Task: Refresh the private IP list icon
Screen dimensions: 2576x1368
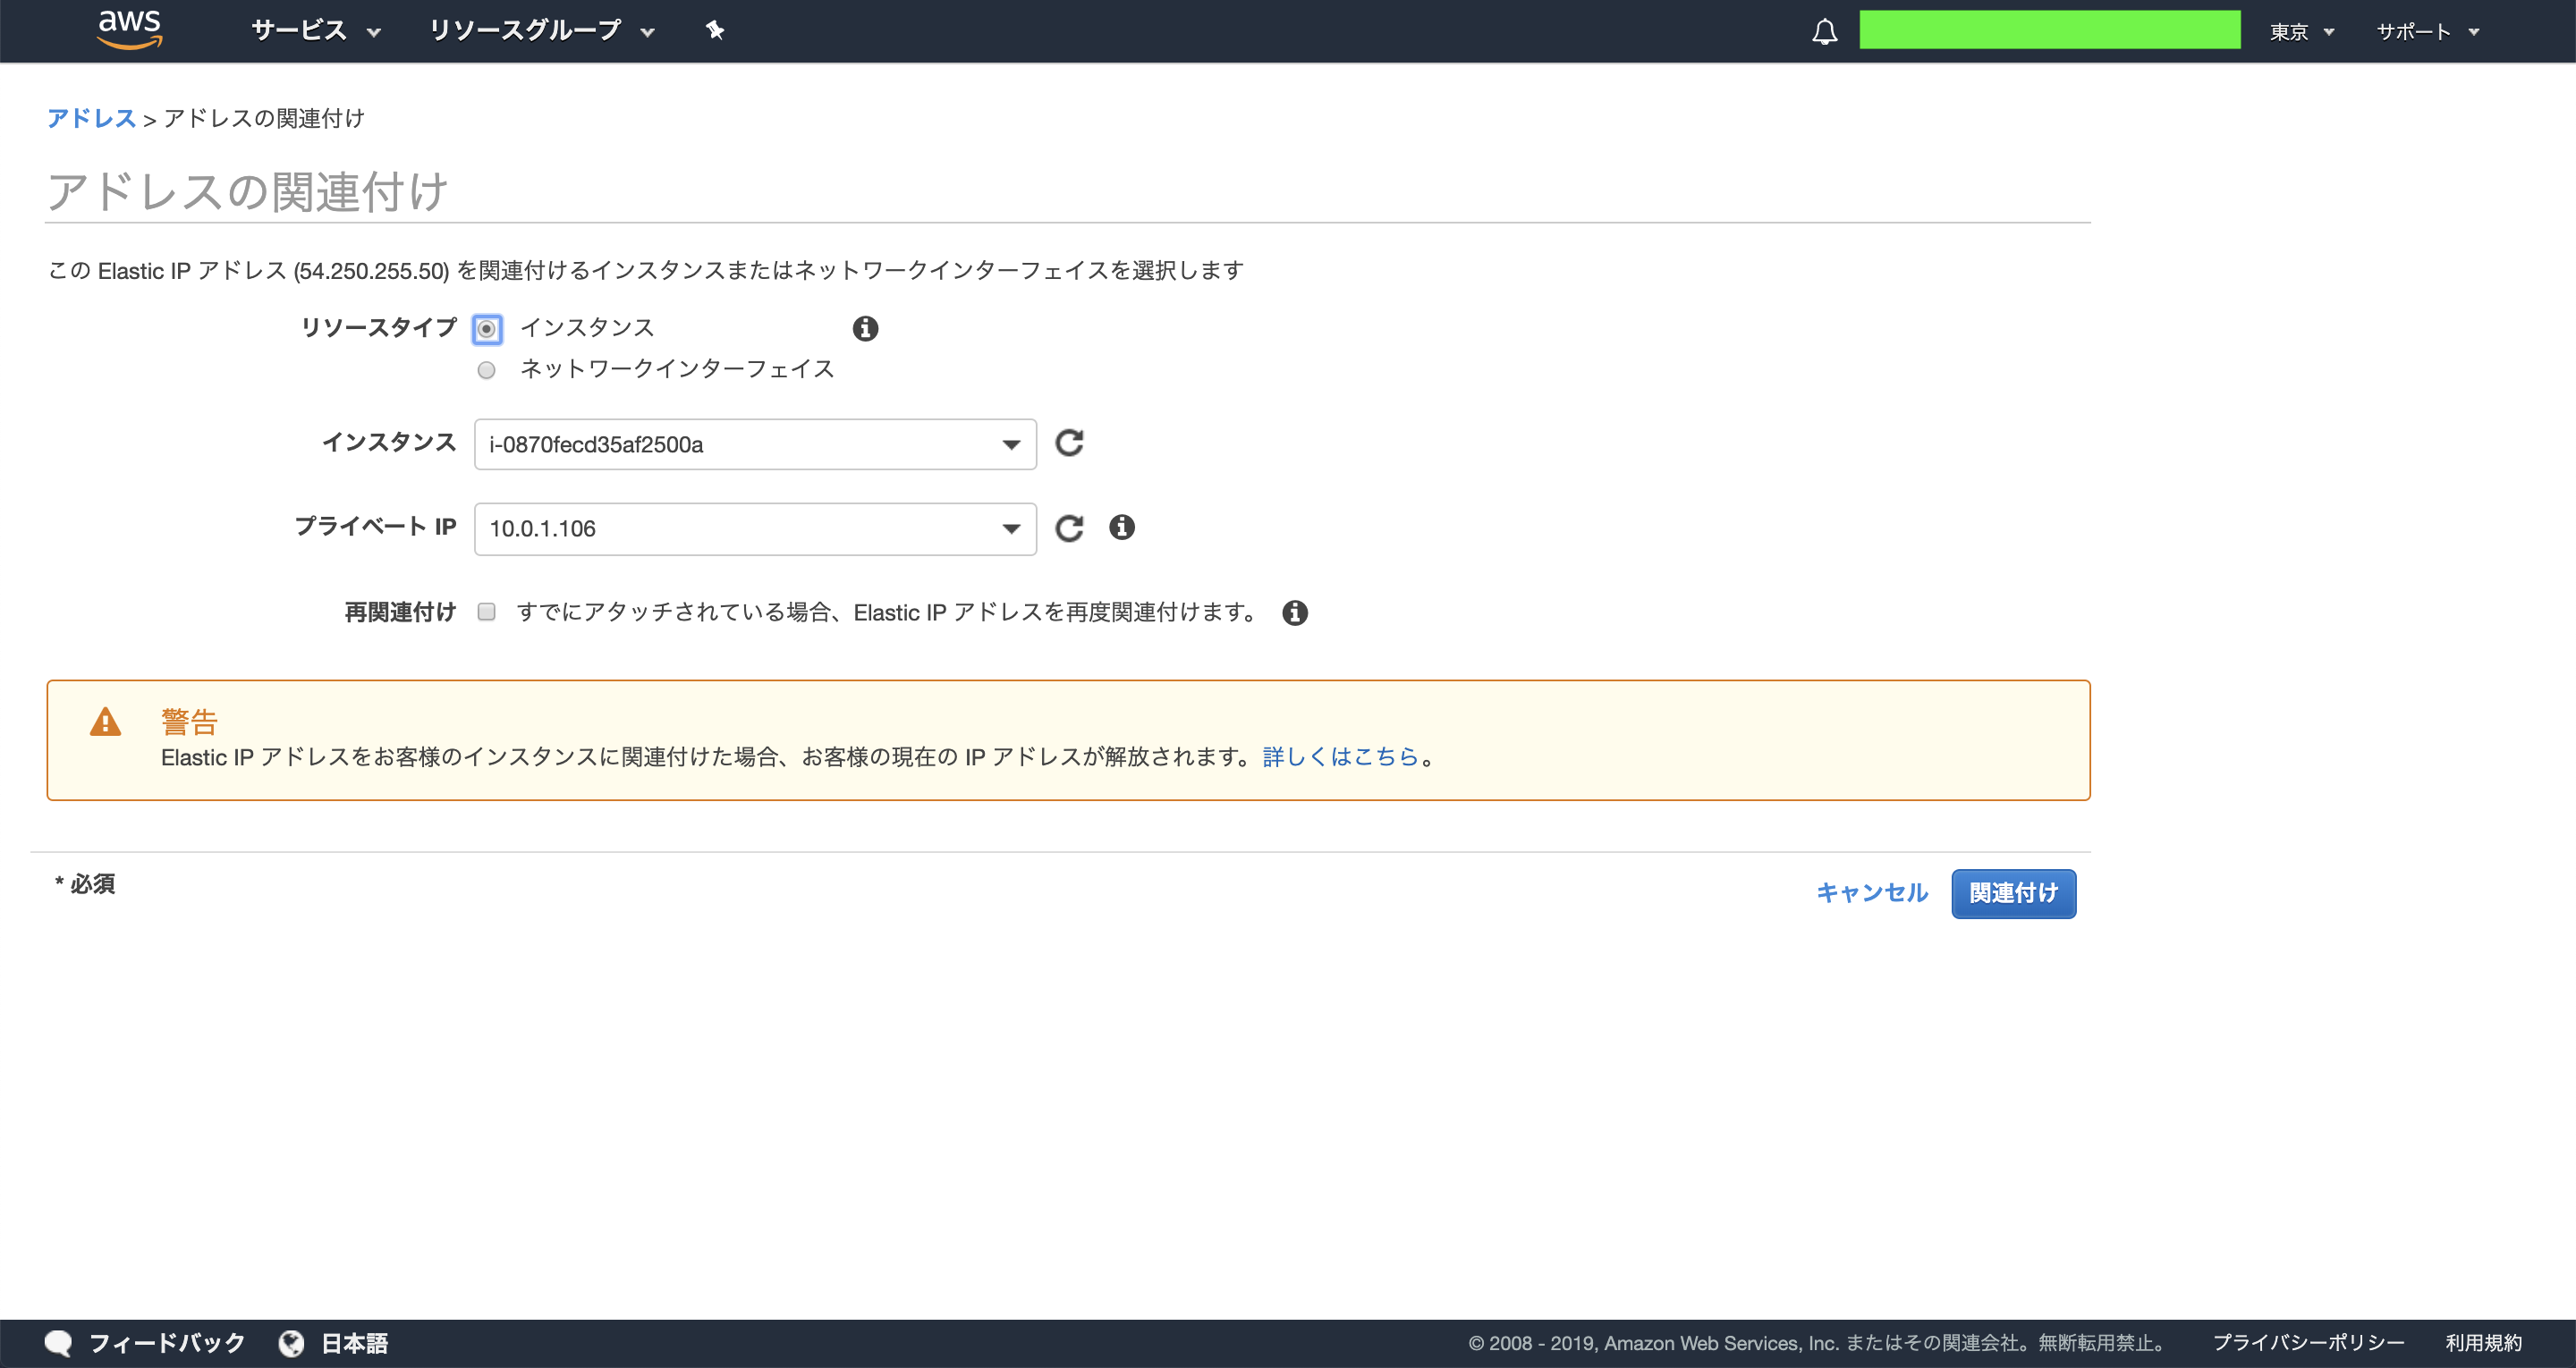Action: pyautogui.click(x=1069, y=528)
